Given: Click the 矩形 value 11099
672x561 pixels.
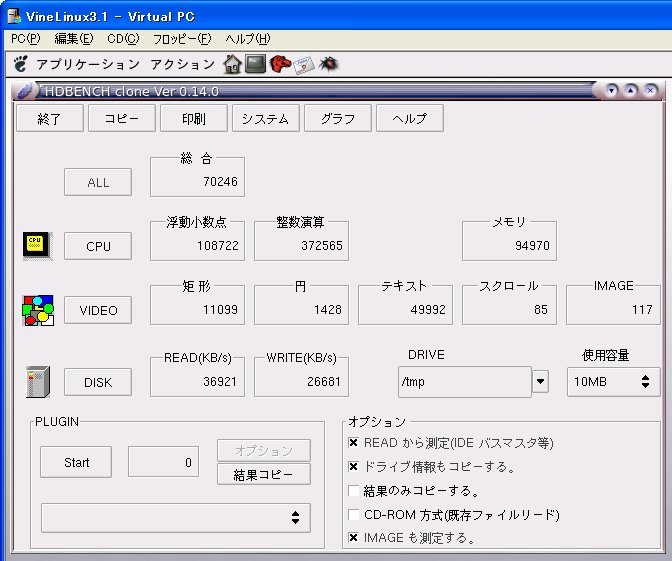Looking at the screenshot, I should [220, 309].
